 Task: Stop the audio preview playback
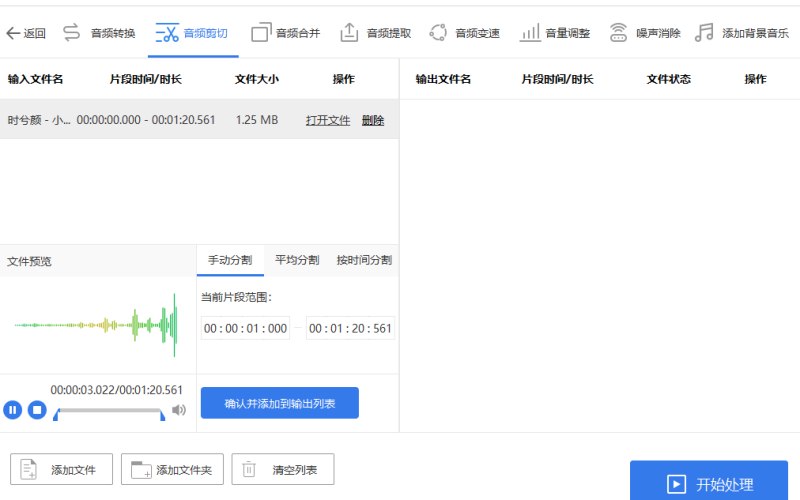[x=37, y=410]
